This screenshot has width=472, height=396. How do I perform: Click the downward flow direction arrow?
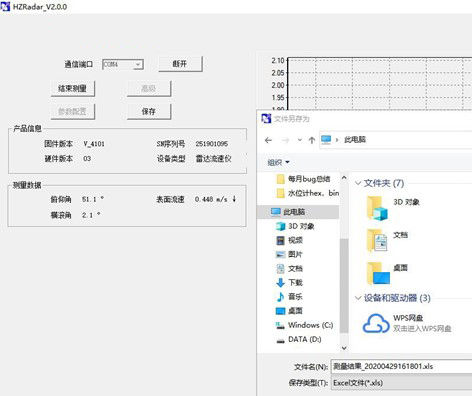pos(234,199)
